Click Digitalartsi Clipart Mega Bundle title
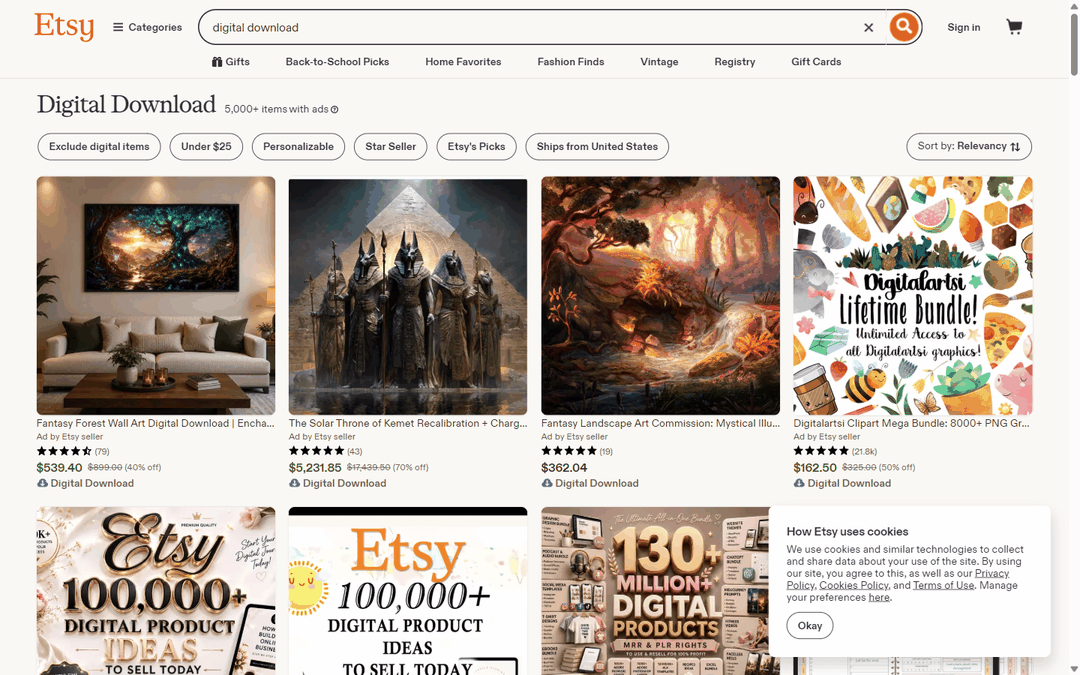Screen dimensions: 1080x675 [912, 424]
